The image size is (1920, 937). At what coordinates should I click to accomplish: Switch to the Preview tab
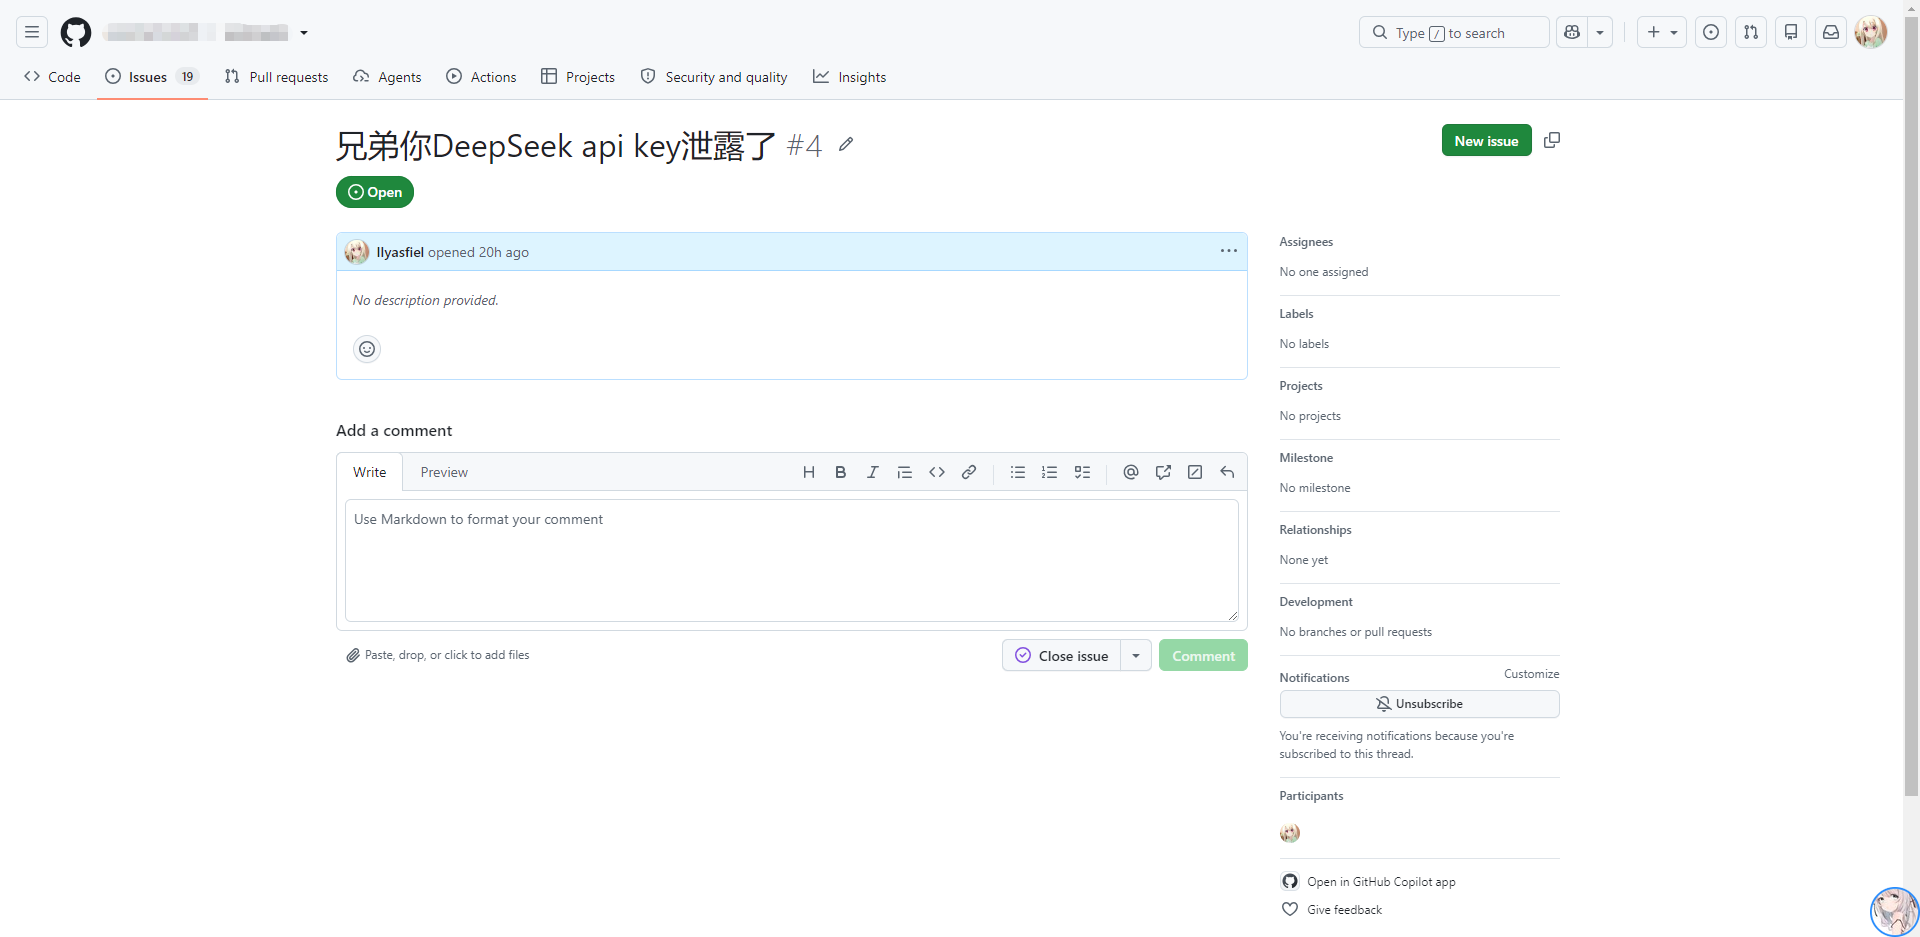444,472
